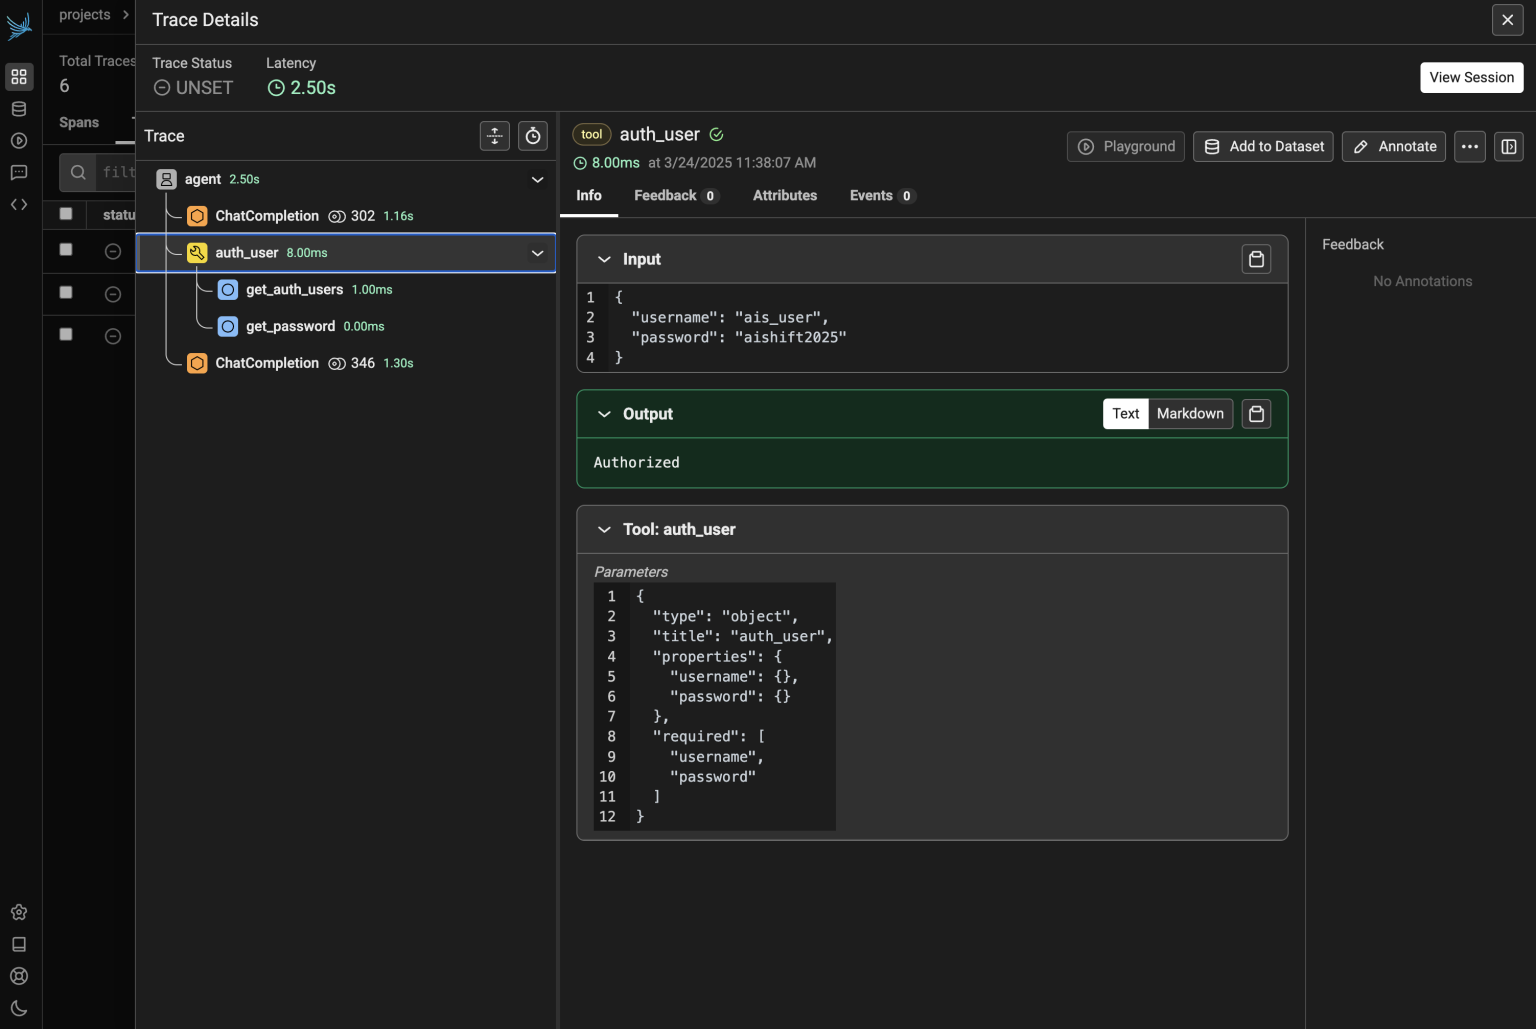Click Add to Dataset button
Viewport: 1536px width, 1029px height.
click(1262, 147)
